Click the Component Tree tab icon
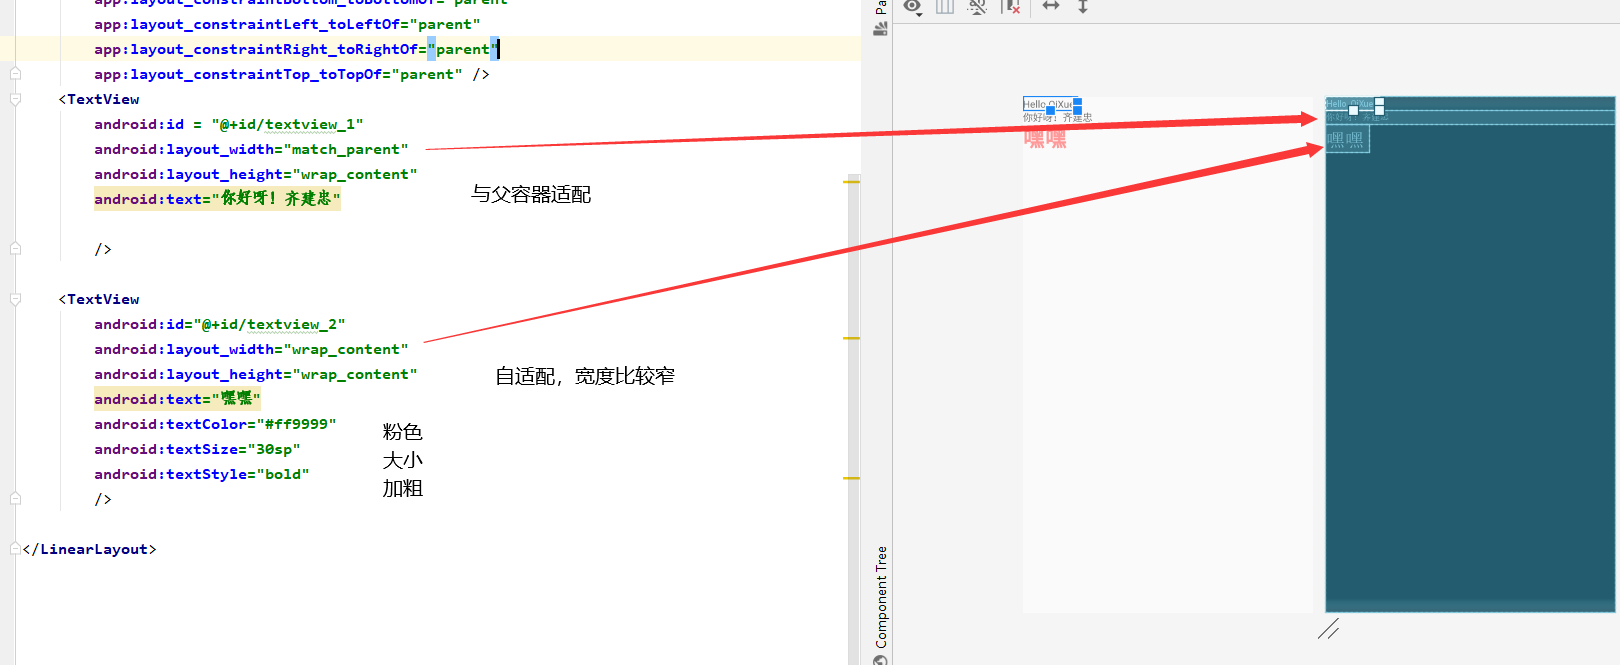Image resolution: width=1620 pixels, height=665 pixels. point(881,659)
